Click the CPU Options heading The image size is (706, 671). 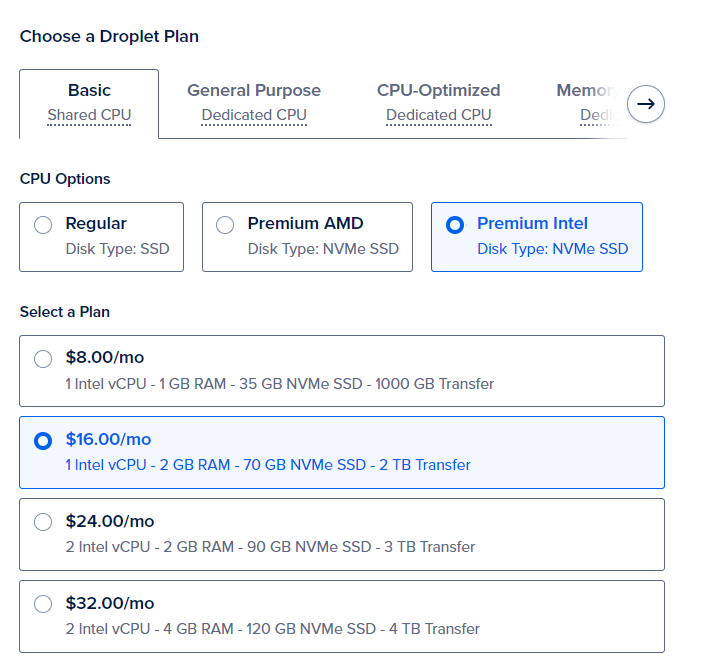tap(65, 179)
